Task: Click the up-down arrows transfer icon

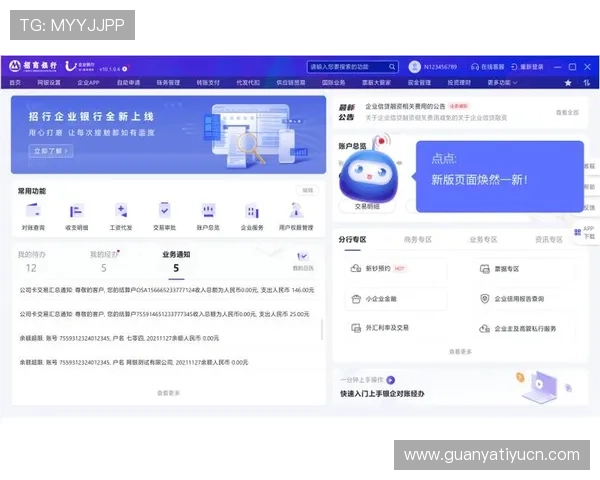Action: pyautogui.click(x=587, y=83)
